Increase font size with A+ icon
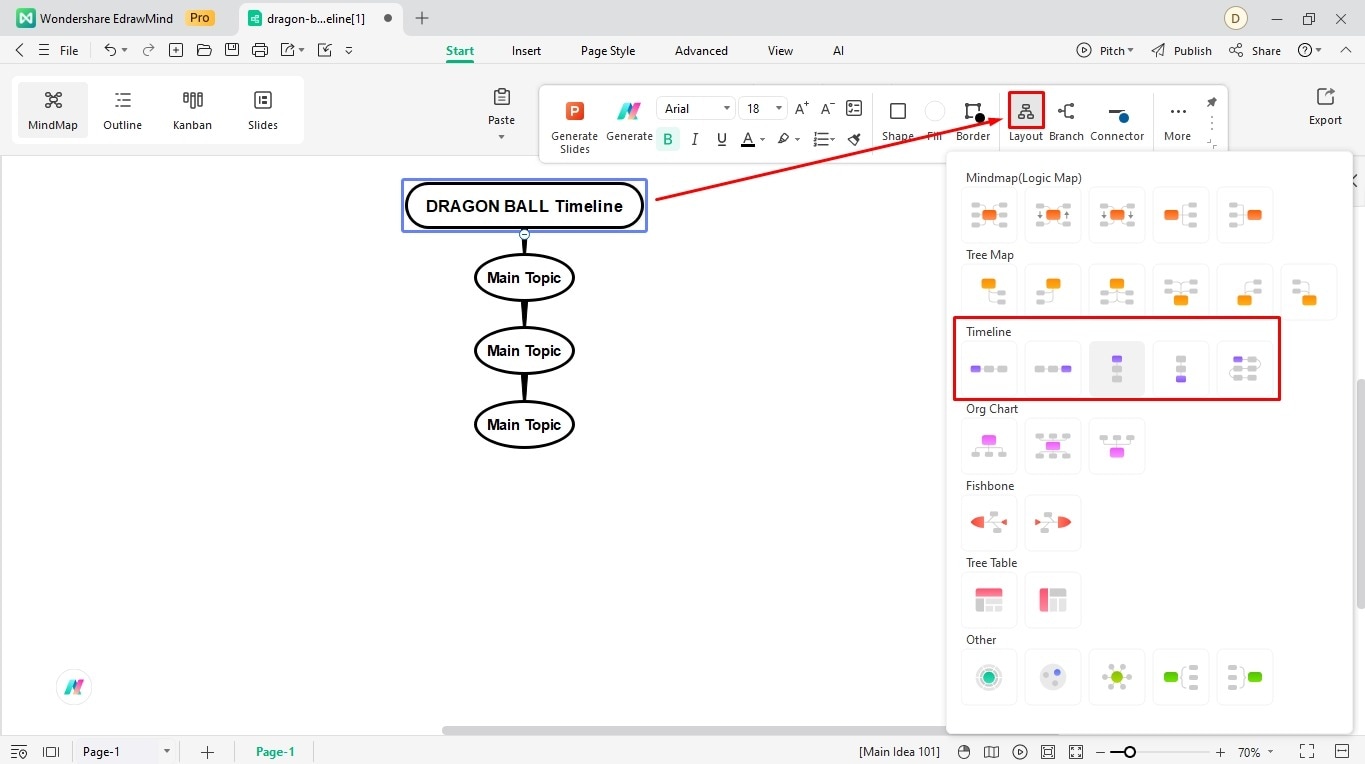Viewport: 1365px width, 764px height. tap(801, 109)
